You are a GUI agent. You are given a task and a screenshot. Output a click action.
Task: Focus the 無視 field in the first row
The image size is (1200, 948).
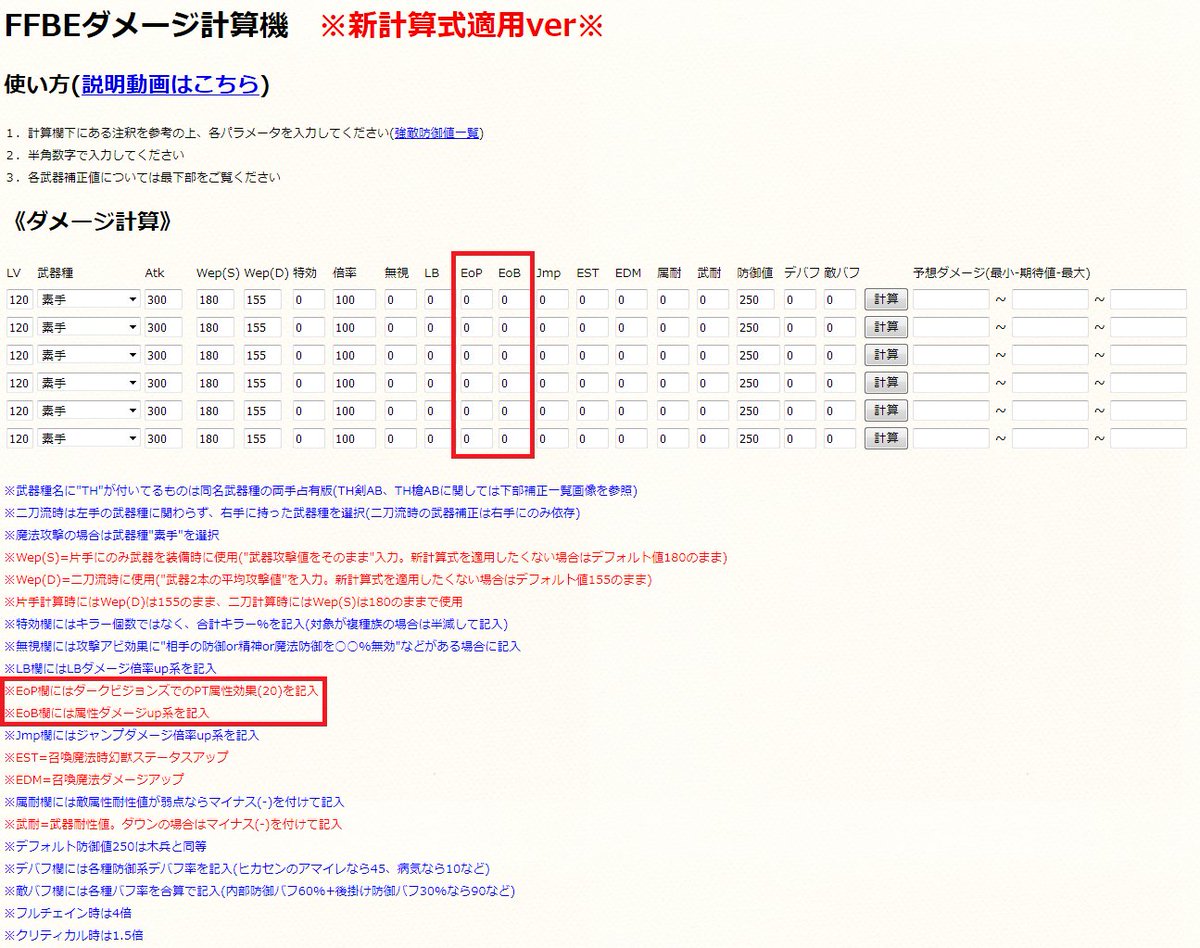[400, 299]
